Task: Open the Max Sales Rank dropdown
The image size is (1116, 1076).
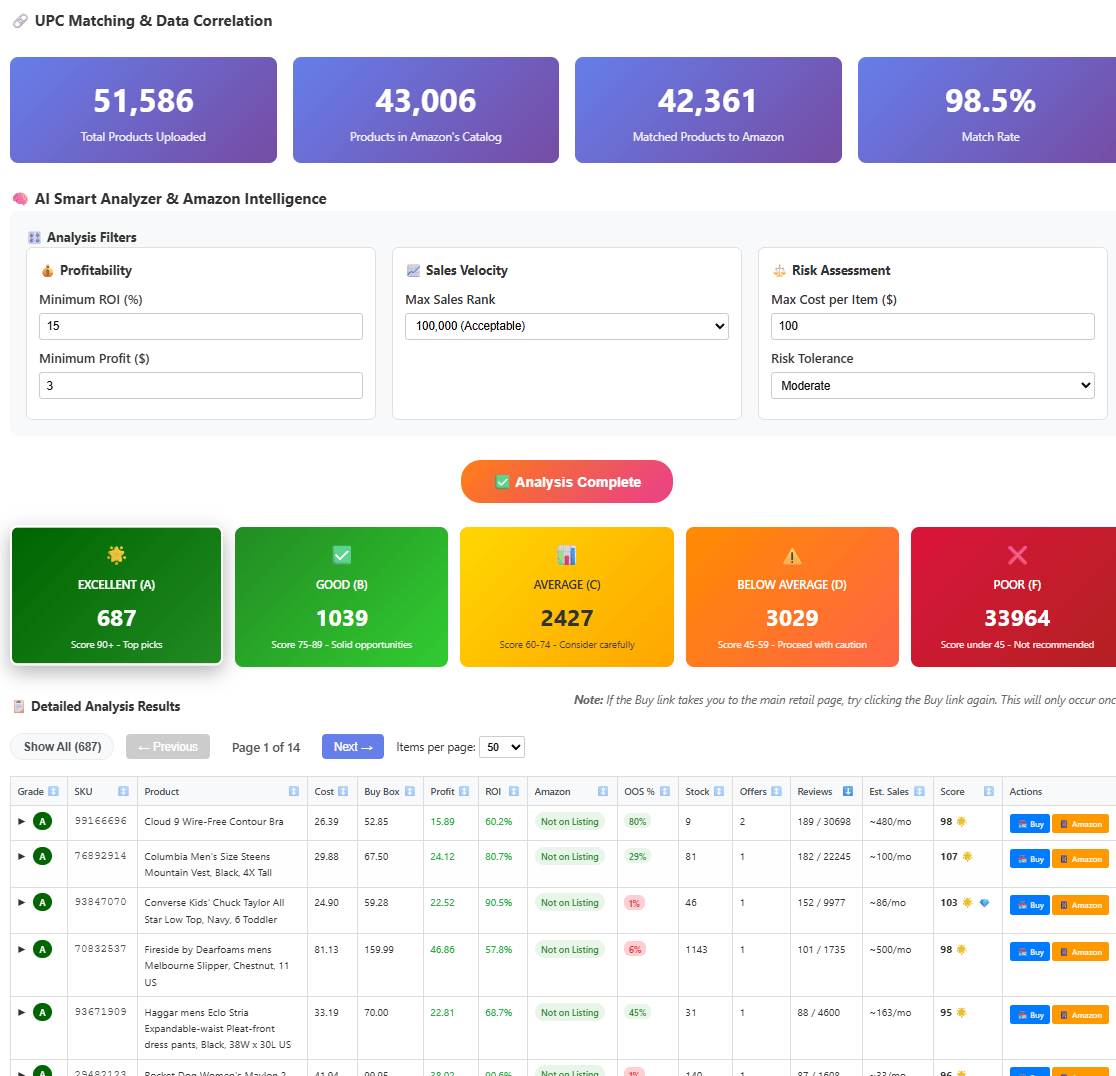Action: tap(567, 326)
